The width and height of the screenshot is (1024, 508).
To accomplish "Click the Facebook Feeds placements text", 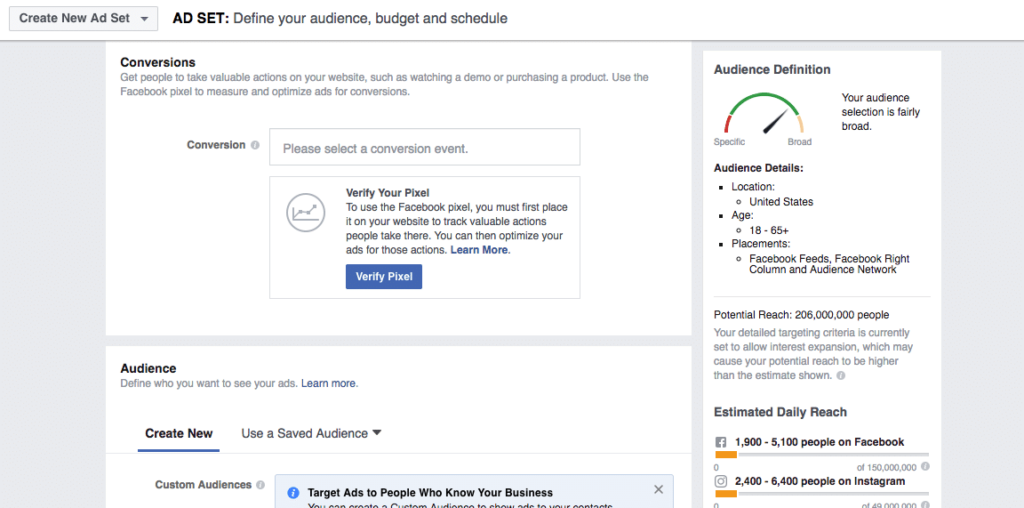I will (829, 264).
